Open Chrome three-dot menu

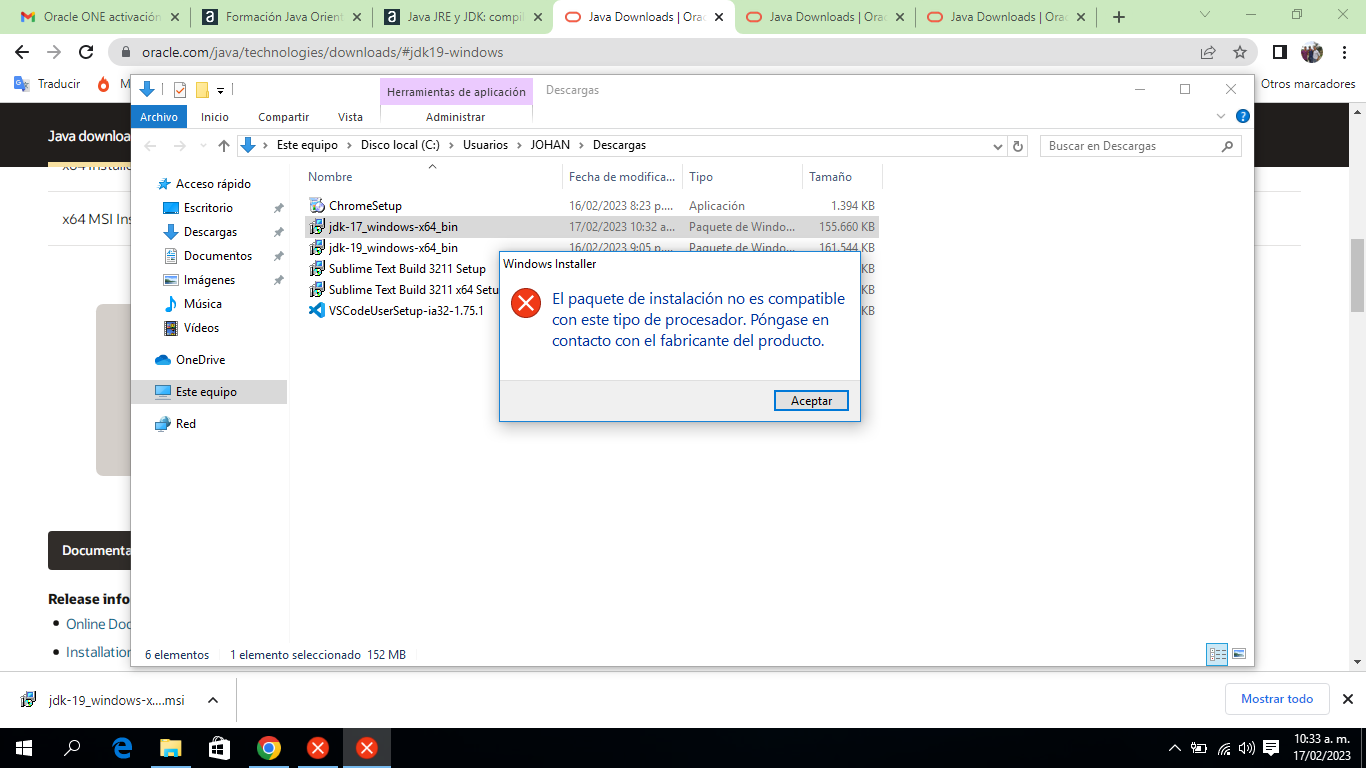pos(1345,52)
